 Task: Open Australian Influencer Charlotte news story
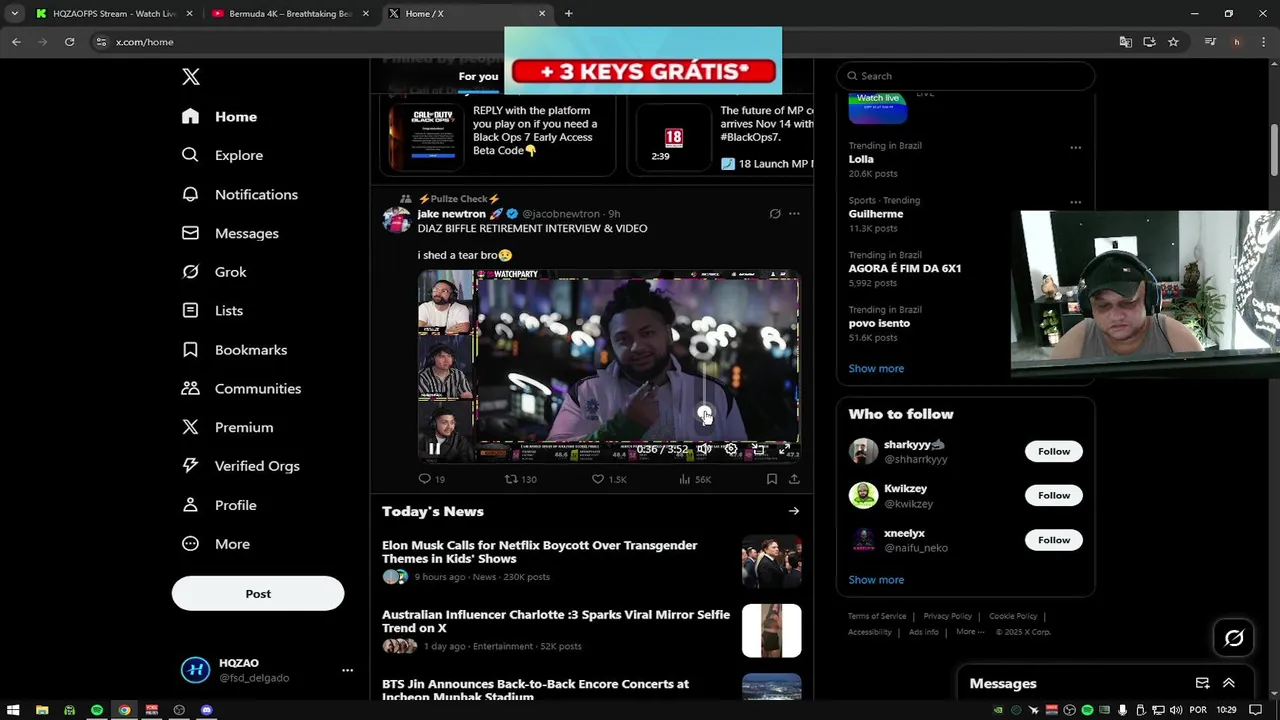pos(556,621)
